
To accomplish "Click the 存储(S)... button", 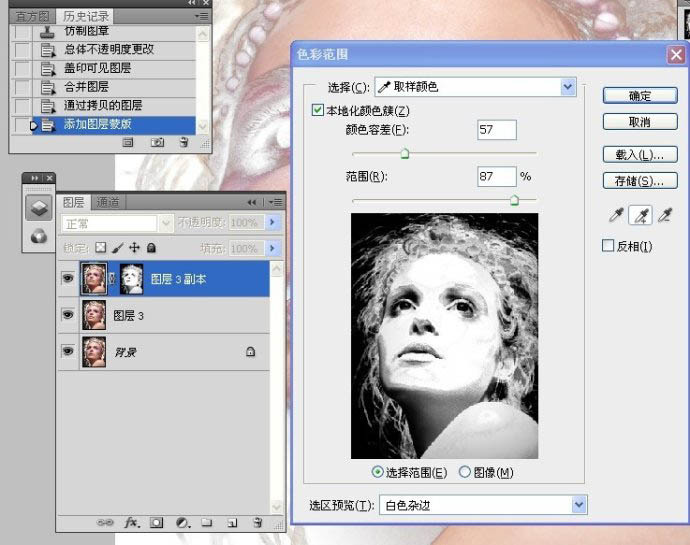I will point(640,181).
